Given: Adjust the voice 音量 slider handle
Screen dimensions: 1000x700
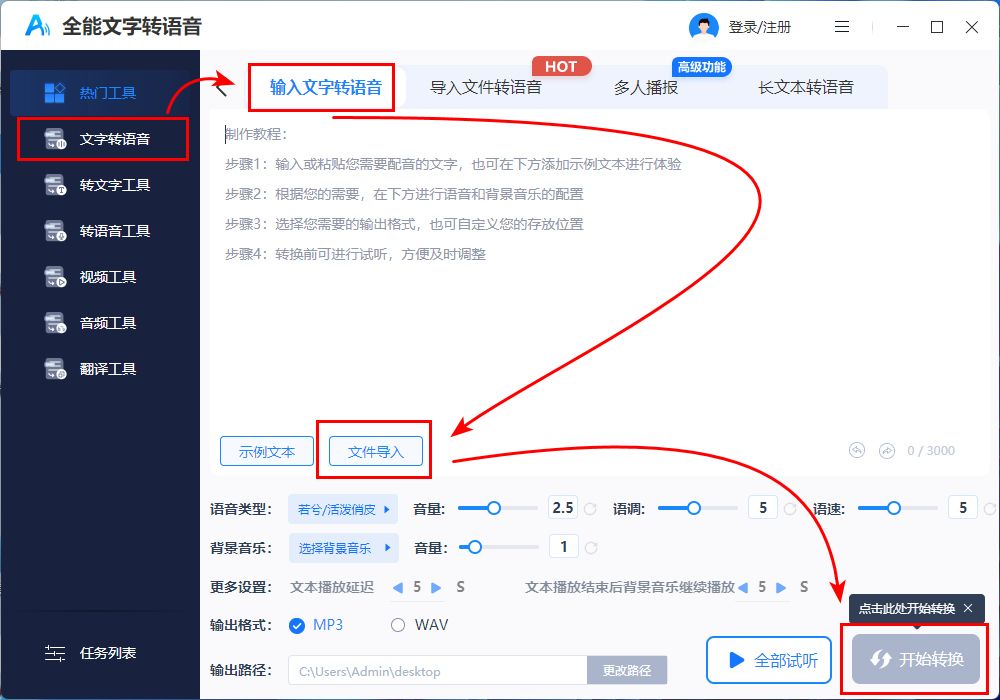Looking at the screenshot, I should [x=494, y=508].
